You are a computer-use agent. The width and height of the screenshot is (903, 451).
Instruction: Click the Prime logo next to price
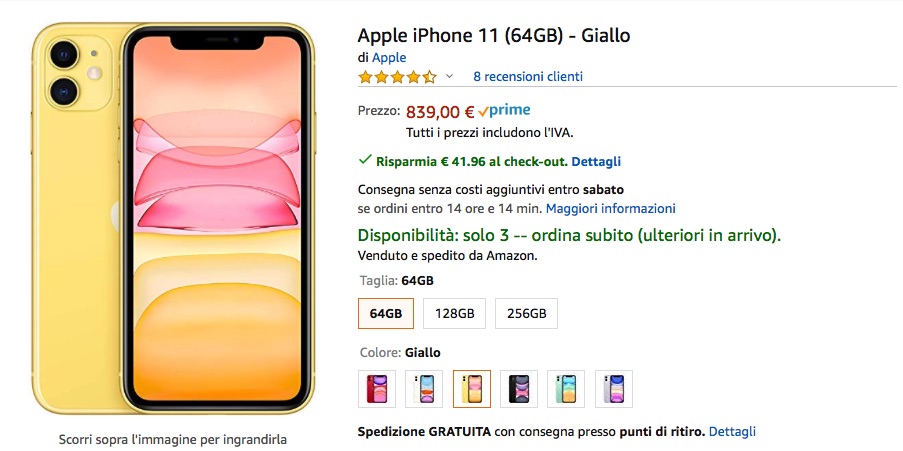(505, 111)
